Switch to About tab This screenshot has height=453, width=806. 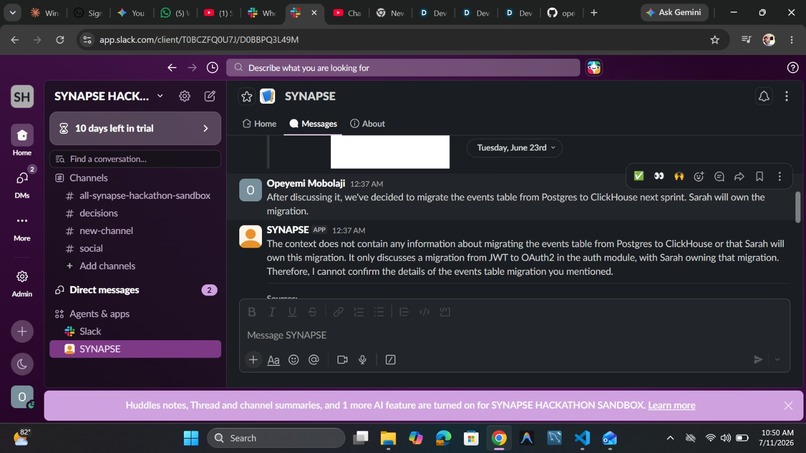click(368, 123)
